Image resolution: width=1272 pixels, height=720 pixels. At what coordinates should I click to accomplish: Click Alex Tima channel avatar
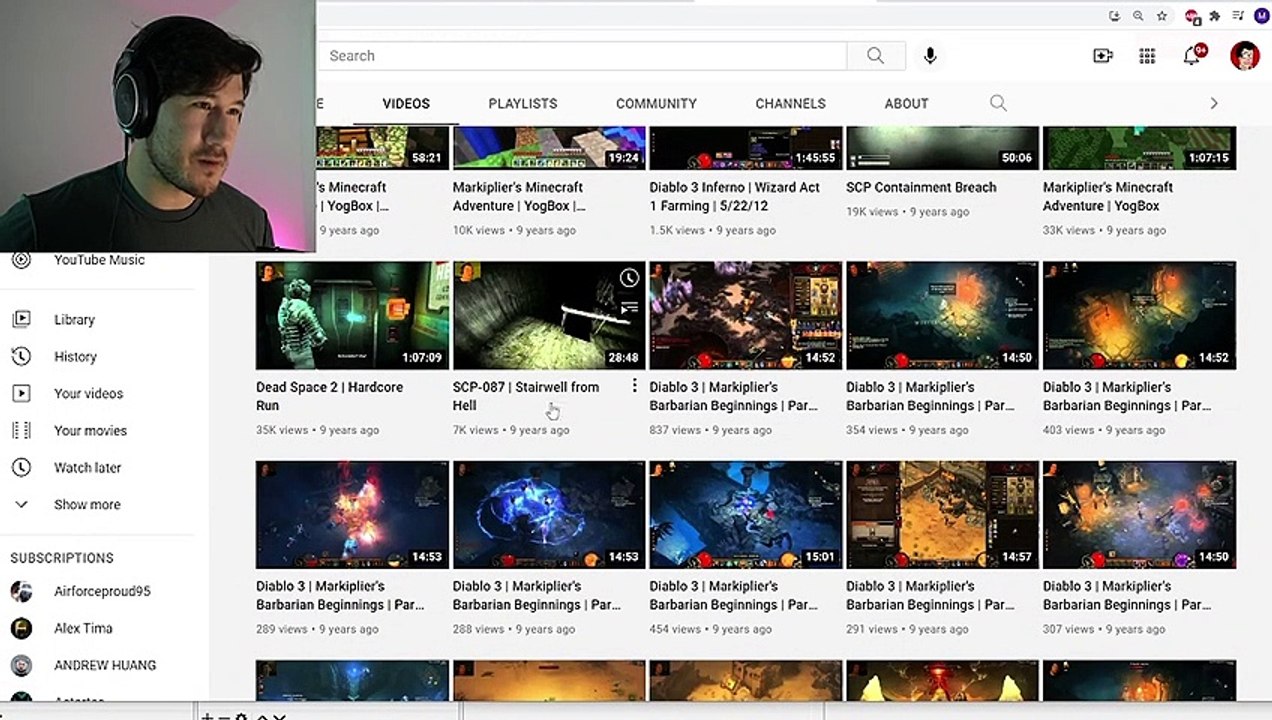tap(21, 628)
